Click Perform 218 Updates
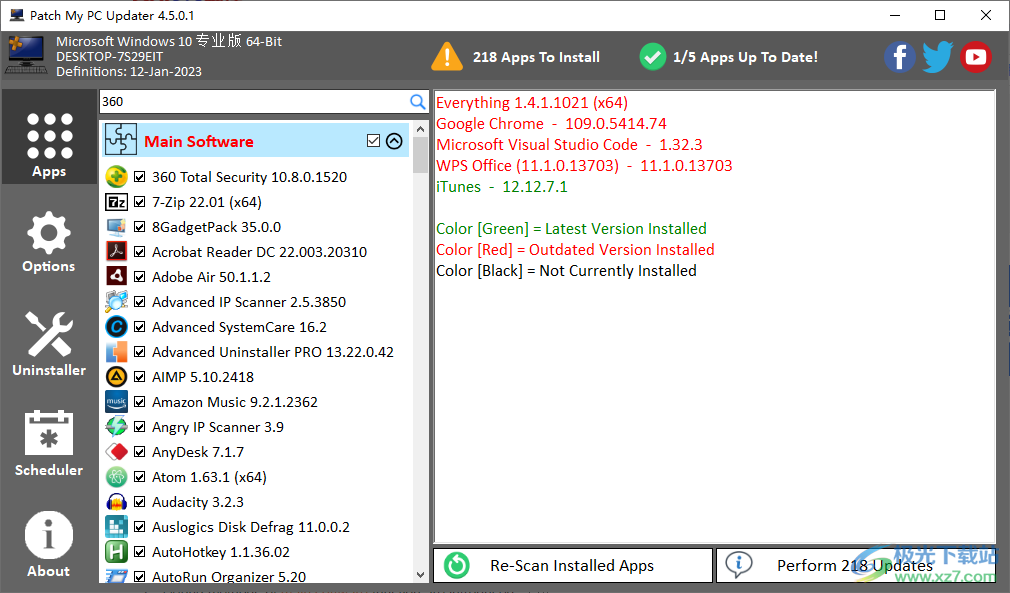The image size is (1010, 593). (855, 565)
